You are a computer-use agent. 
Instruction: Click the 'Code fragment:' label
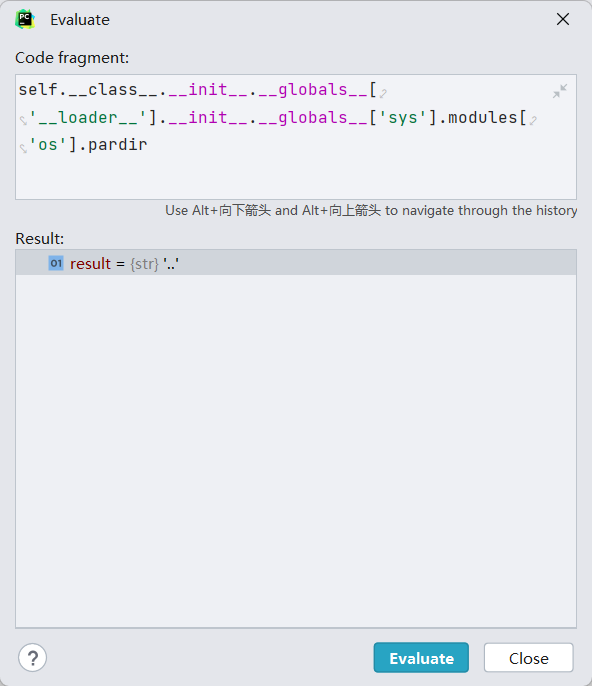coord(72,58)
